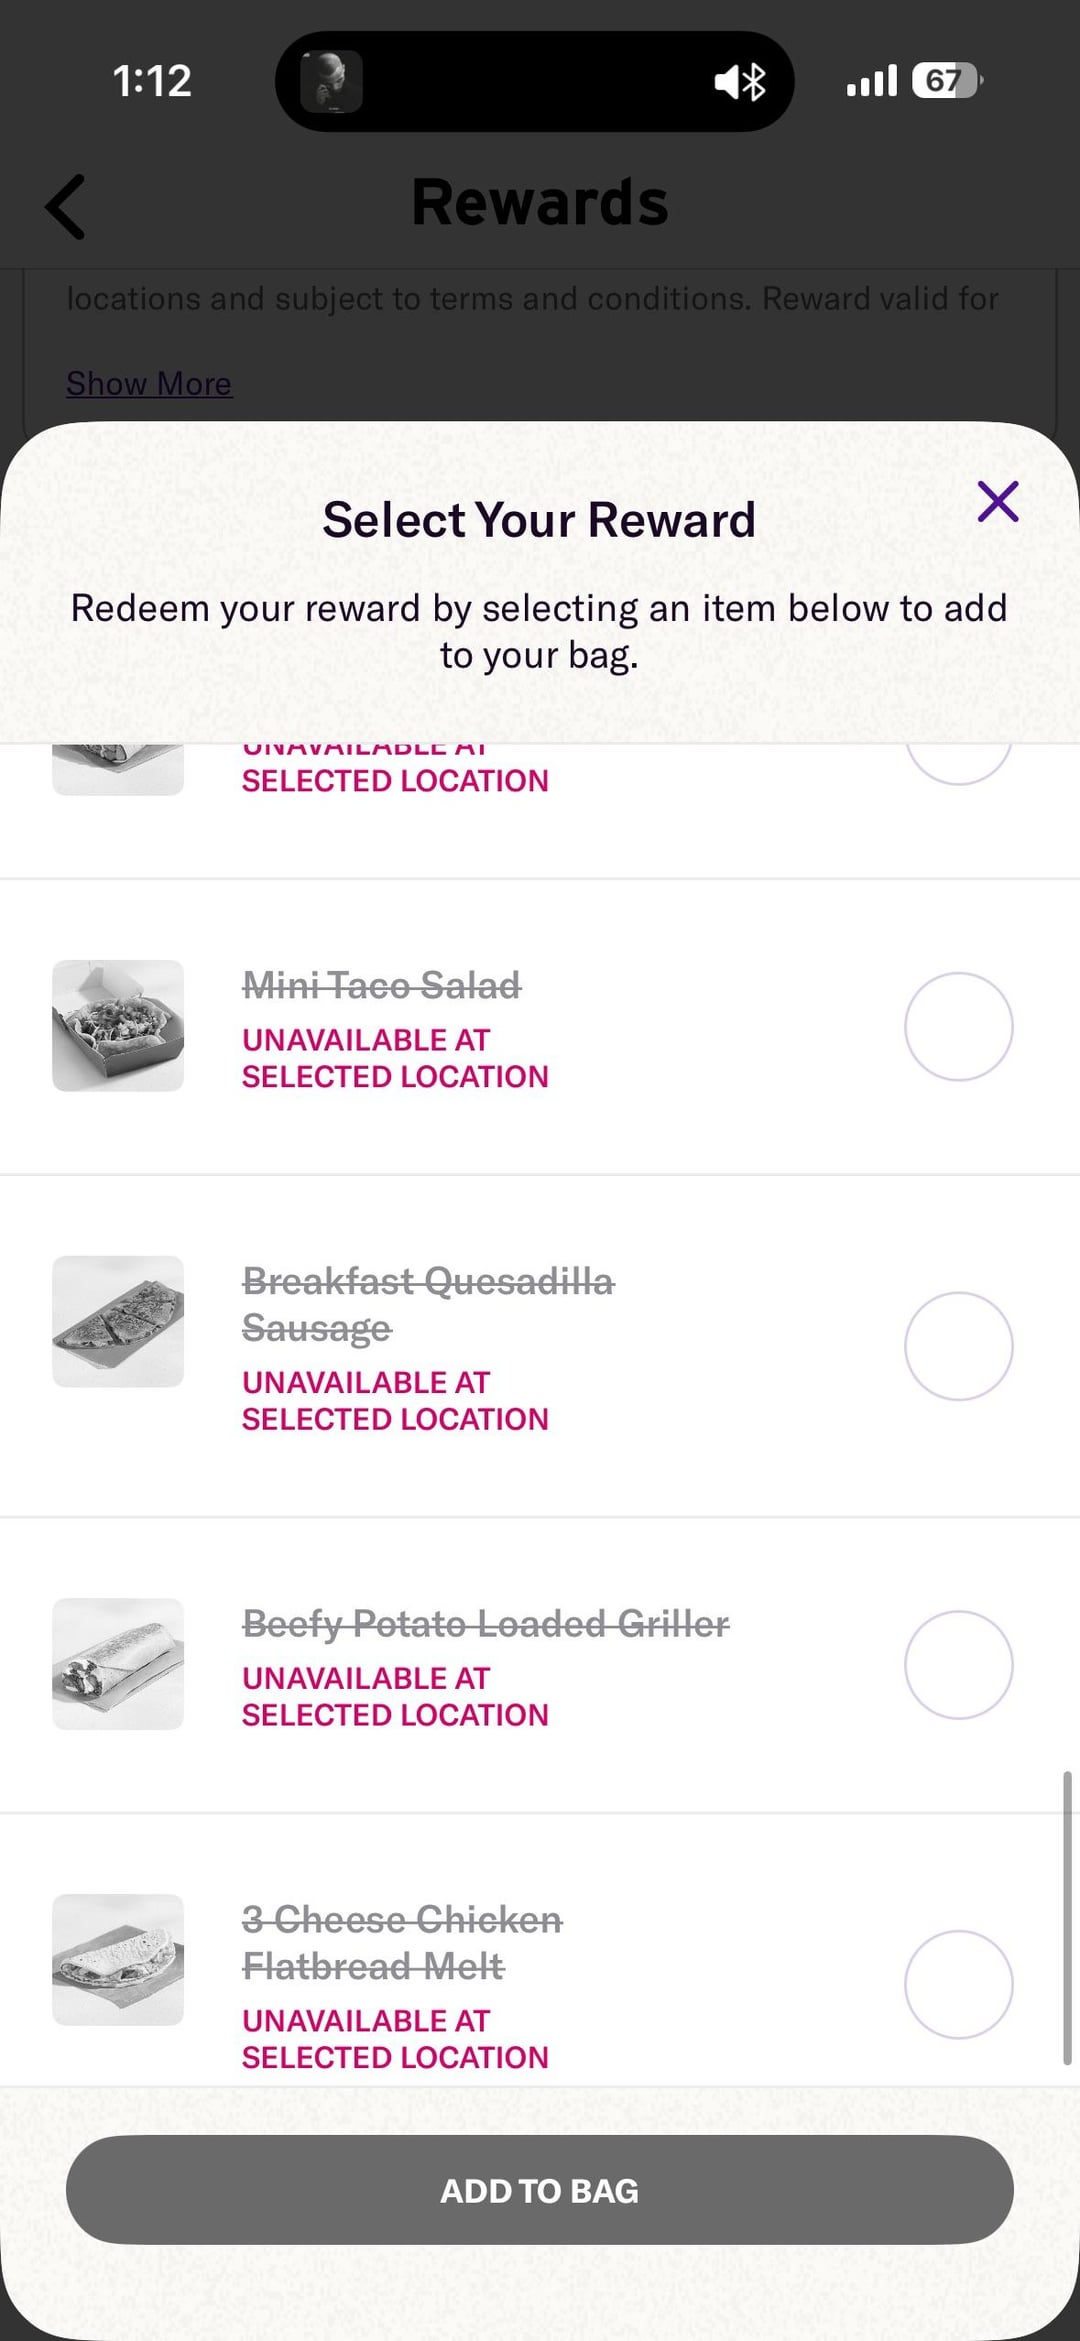Tap the clock time in status bar
The image size is (1080, 2341).
tap(151, 81)
